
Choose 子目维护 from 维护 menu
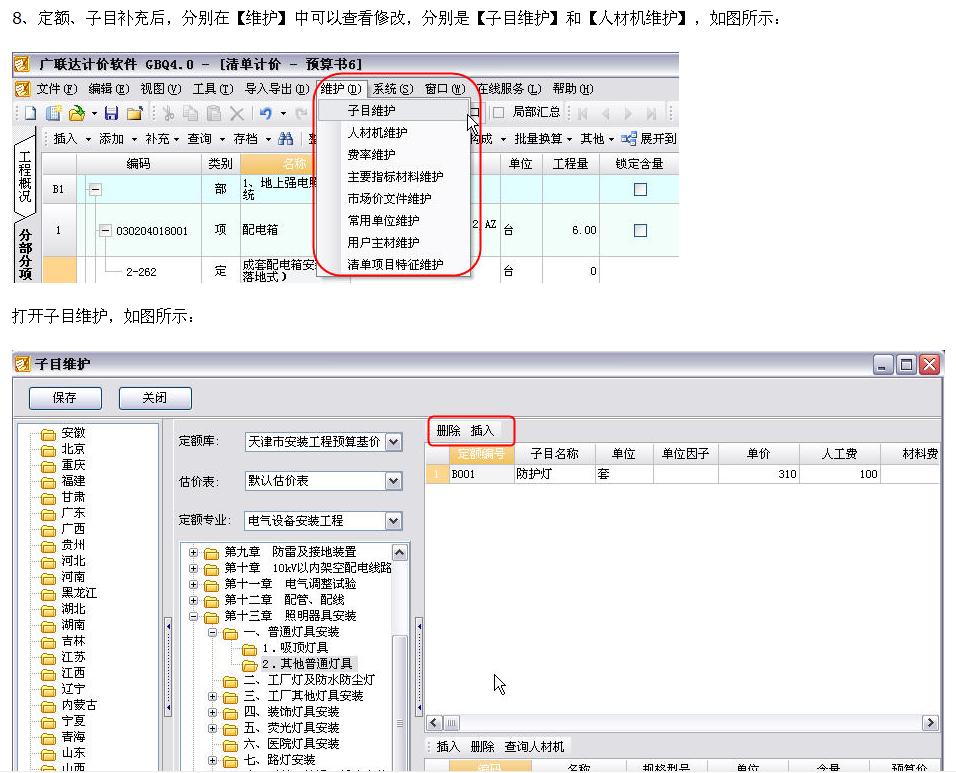point(394,111)
